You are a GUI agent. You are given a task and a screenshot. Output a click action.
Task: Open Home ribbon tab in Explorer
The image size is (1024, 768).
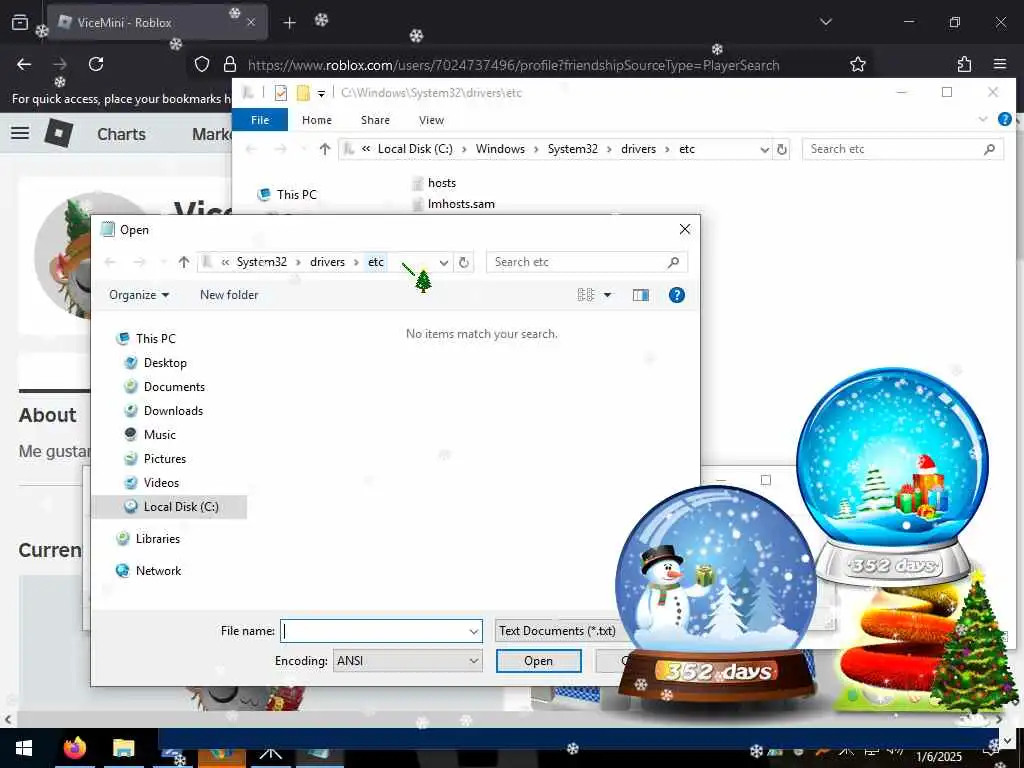(317, 120)
